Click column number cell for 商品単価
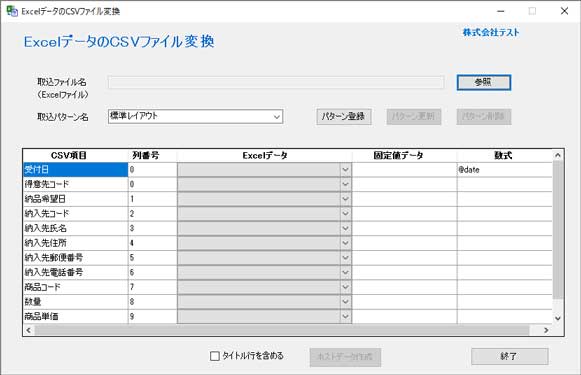 (x=152, y=316)
